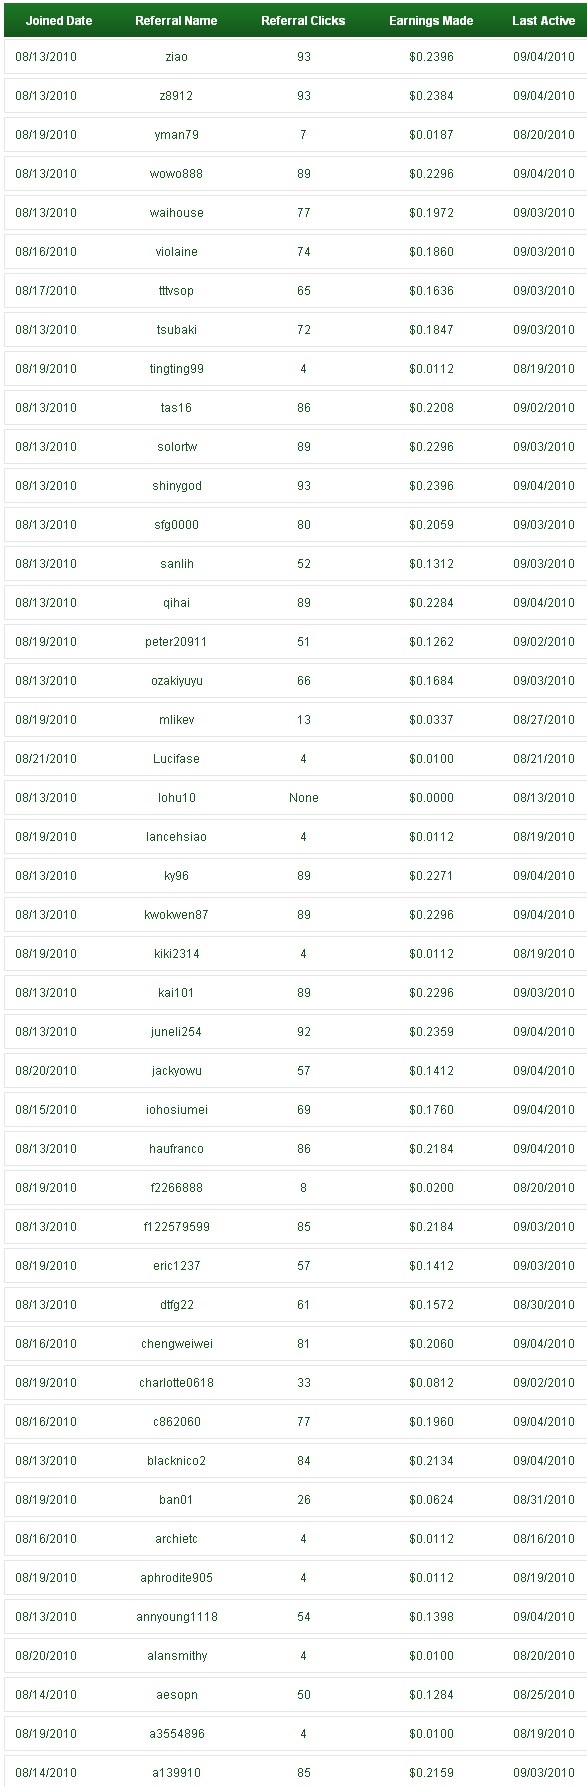Click the None clicks cell for lohu10
The width and height of the screenshot is (587, 1787).
pyautogui.click(x=303, y=798)
